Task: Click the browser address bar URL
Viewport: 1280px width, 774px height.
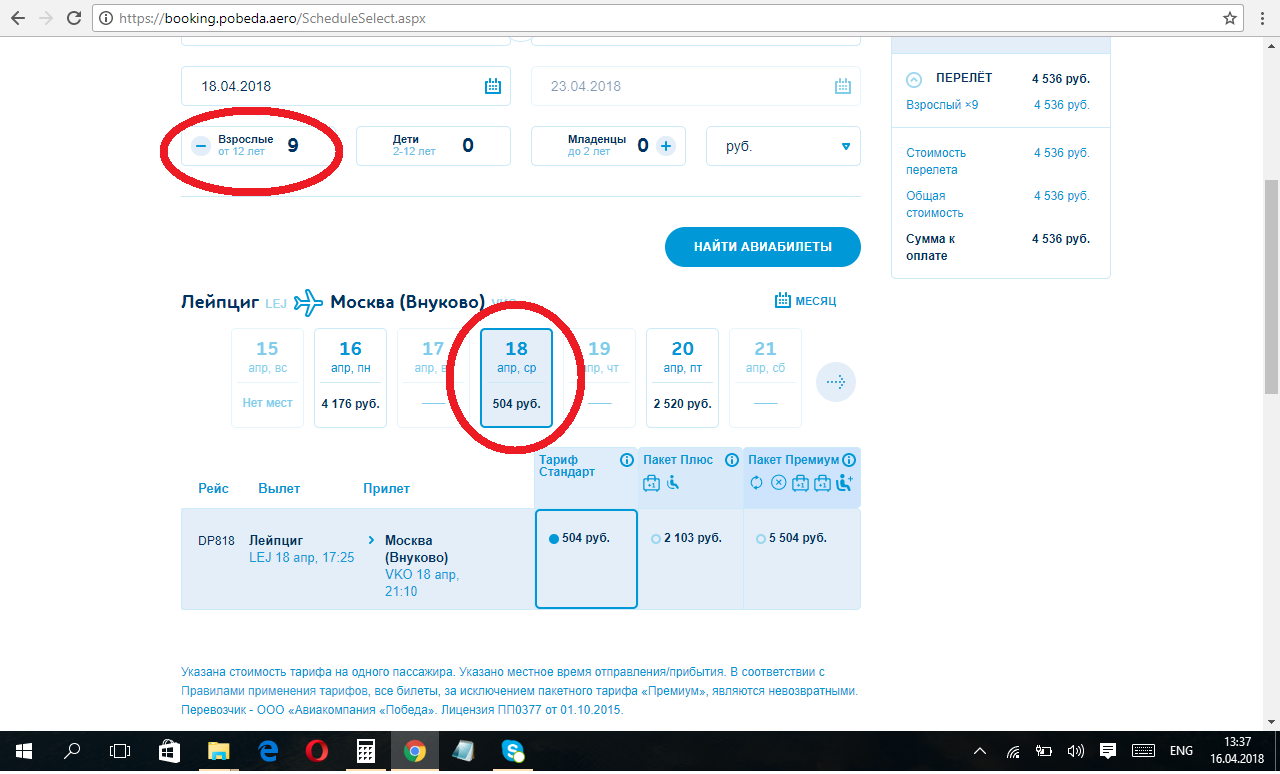Action: coord(272,19)
